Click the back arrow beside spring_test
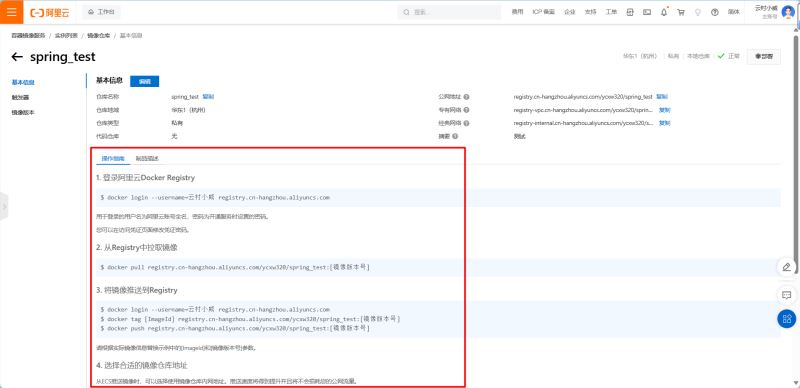 [17, 57]
